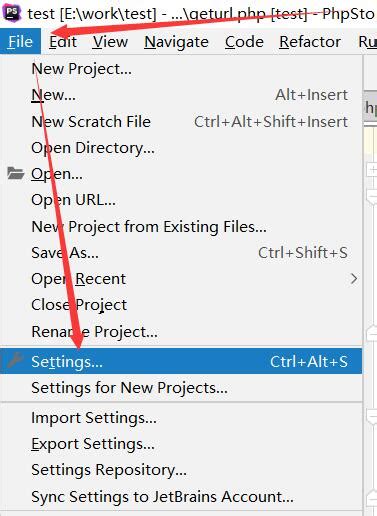Viewport: 377px width, 516px height.
Task: Click the folder icon beside Open...
Action: pos(16,174)
